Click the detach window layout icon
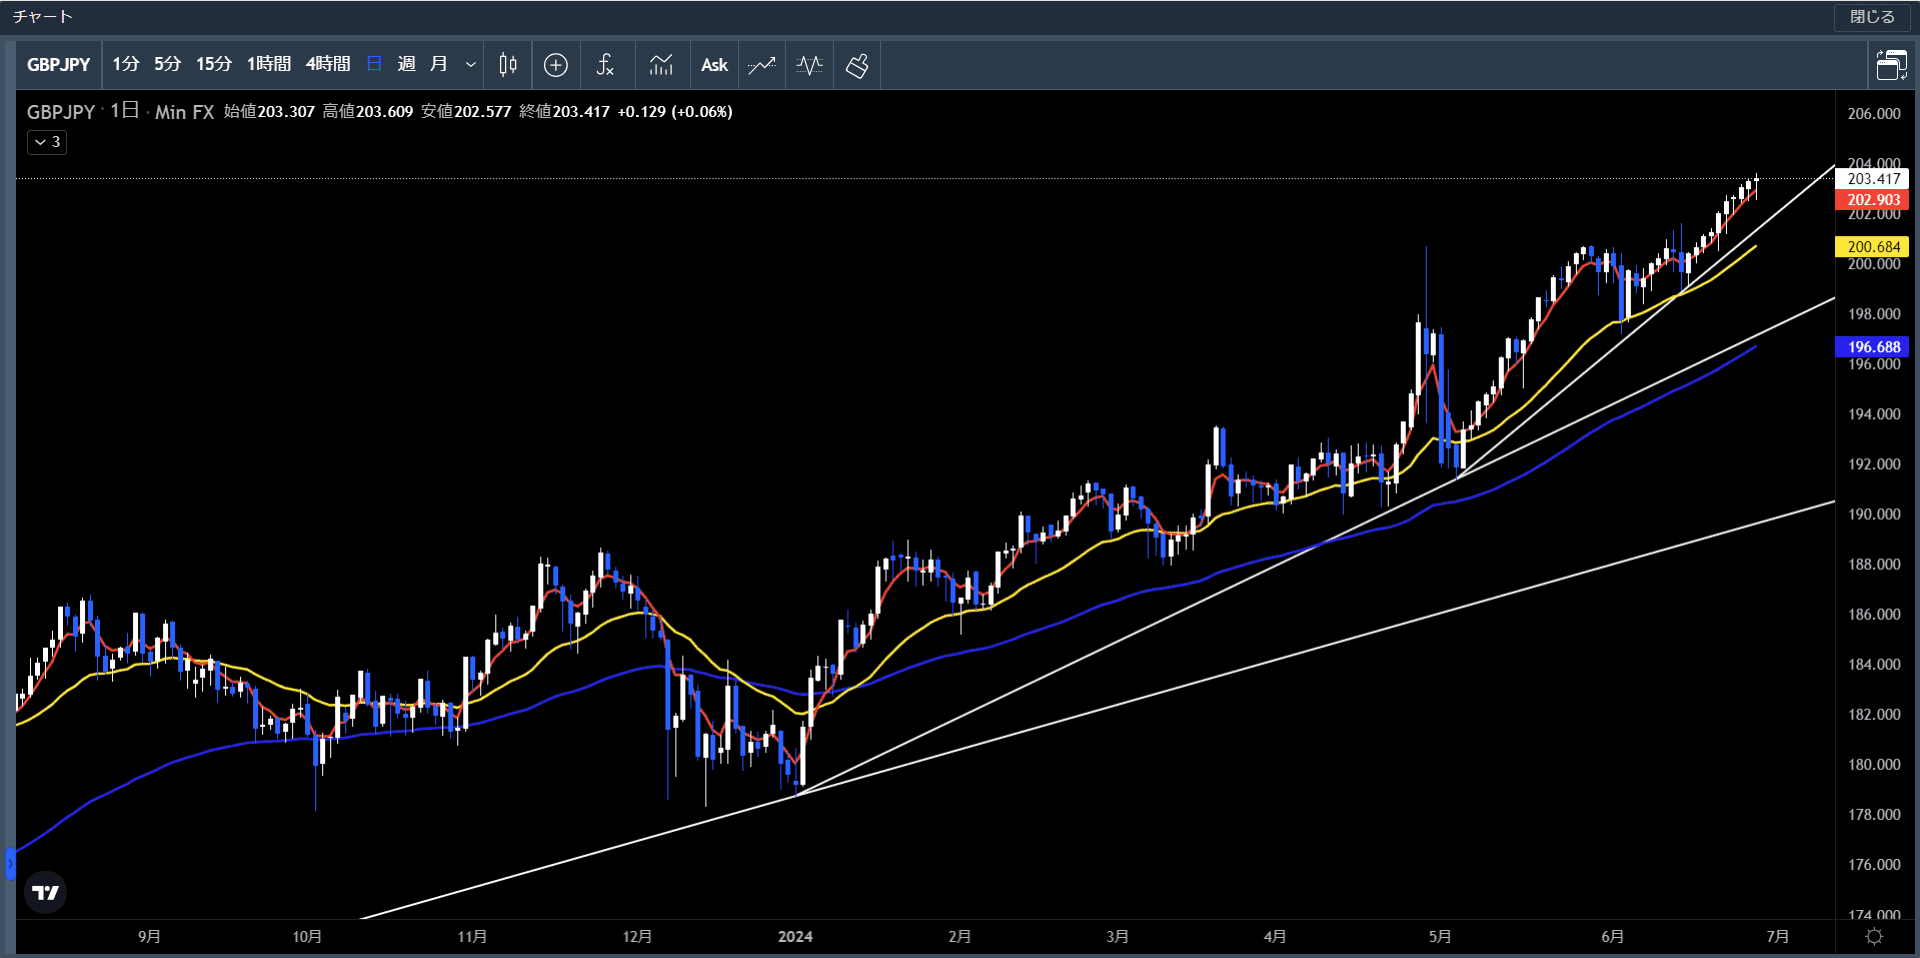 1891,65
